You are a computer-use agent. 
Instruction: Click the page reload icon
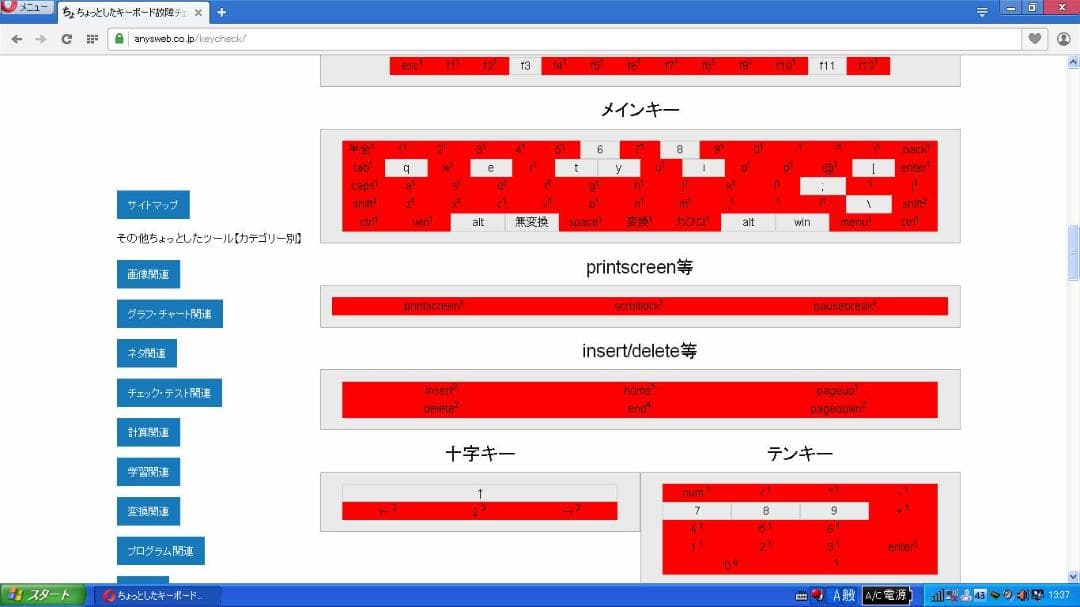(x=66, y=40)
